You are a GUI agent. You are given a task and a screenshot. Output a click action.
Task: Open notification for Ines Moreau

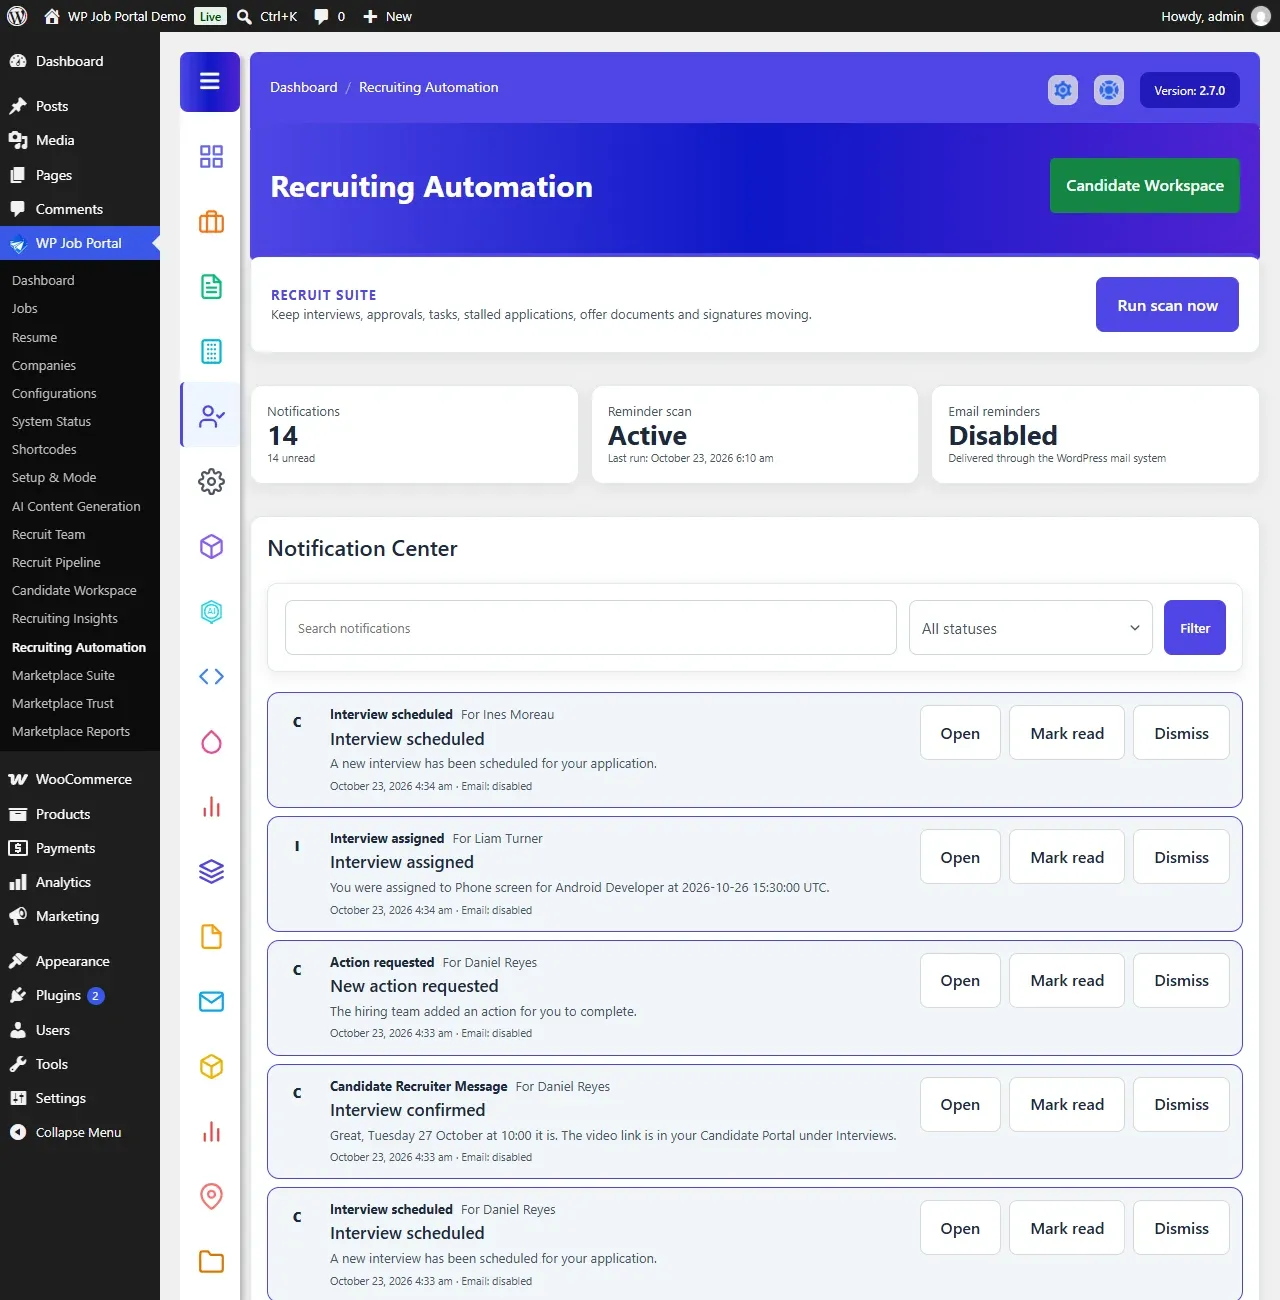point(960,733)
